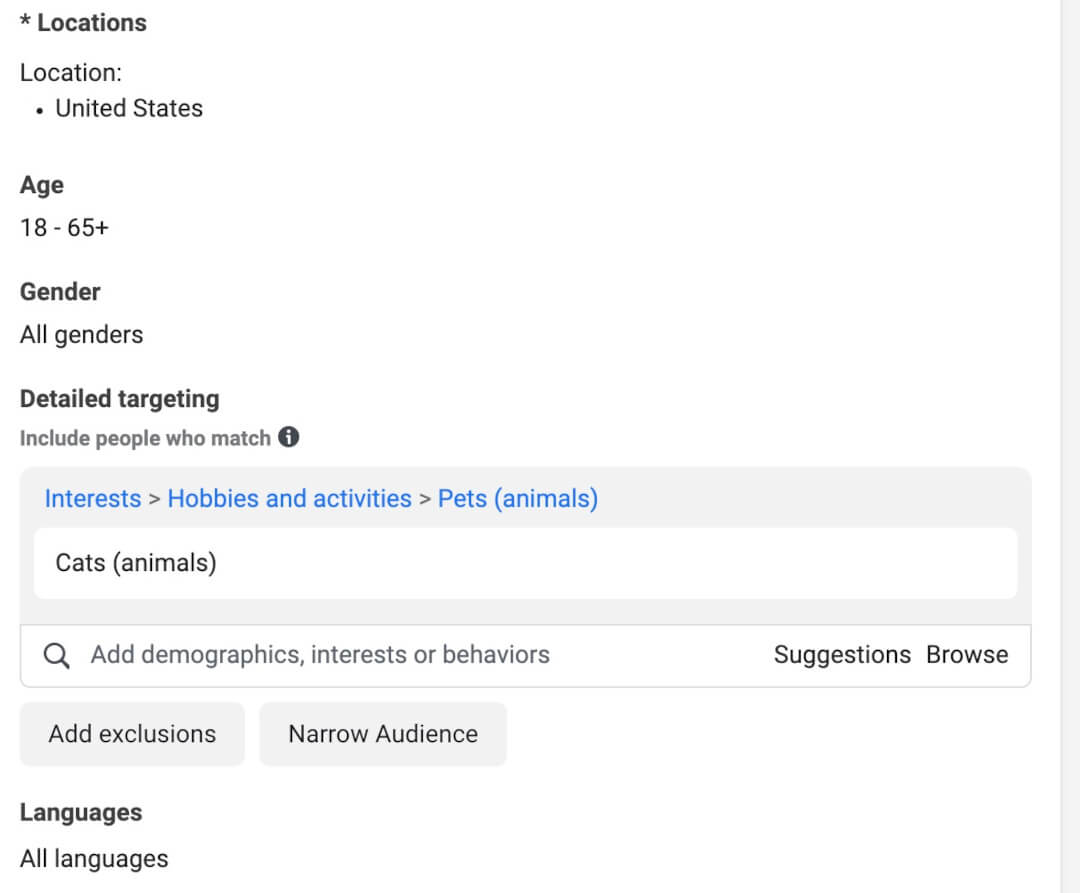
Task: Select the United States location entry
Action: [128, 108]
